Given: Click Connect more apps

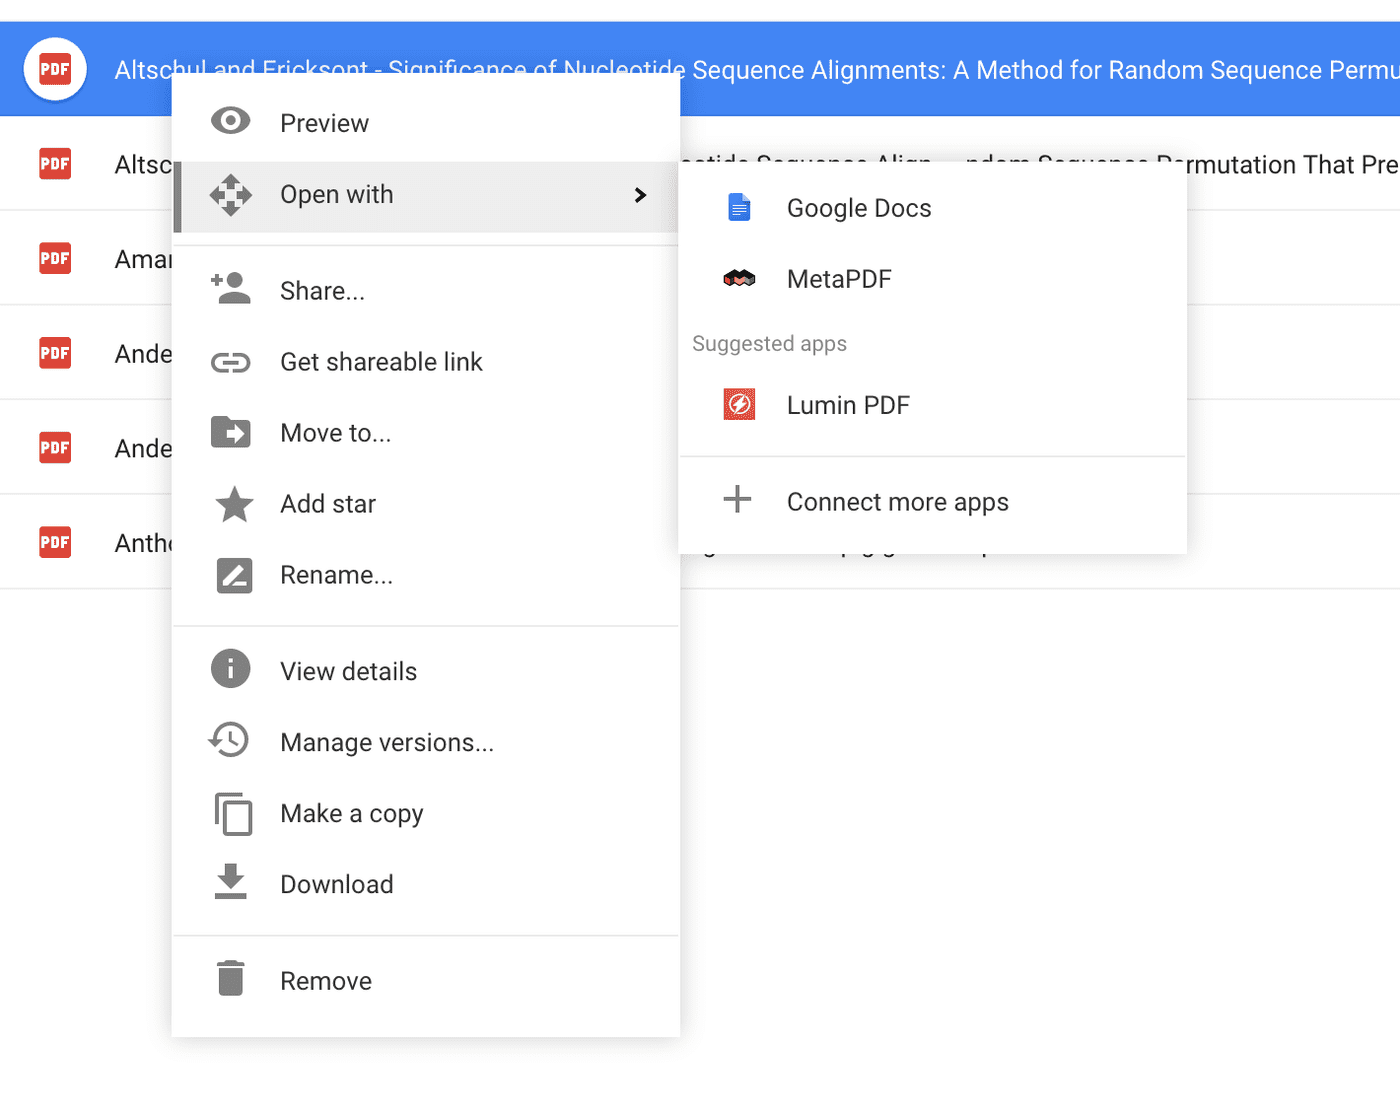Looking at the screenshot, I should (897, 501).
